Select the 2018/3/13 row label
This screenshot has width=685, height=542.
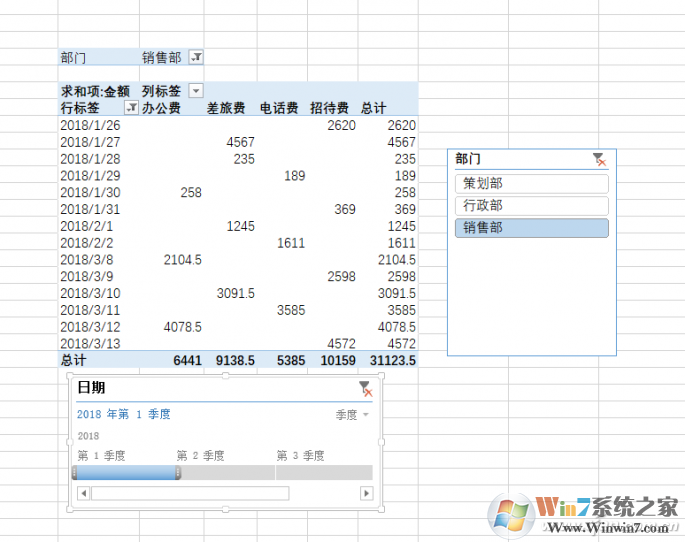pyautogui.click(x=90, y=344)
